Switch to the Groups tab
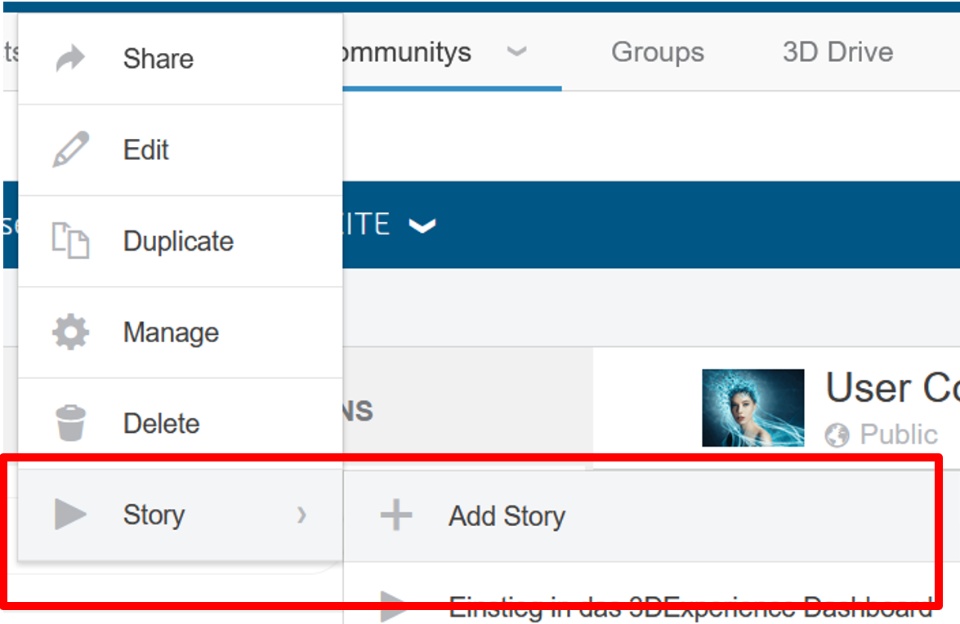 [x=657, y=52]
